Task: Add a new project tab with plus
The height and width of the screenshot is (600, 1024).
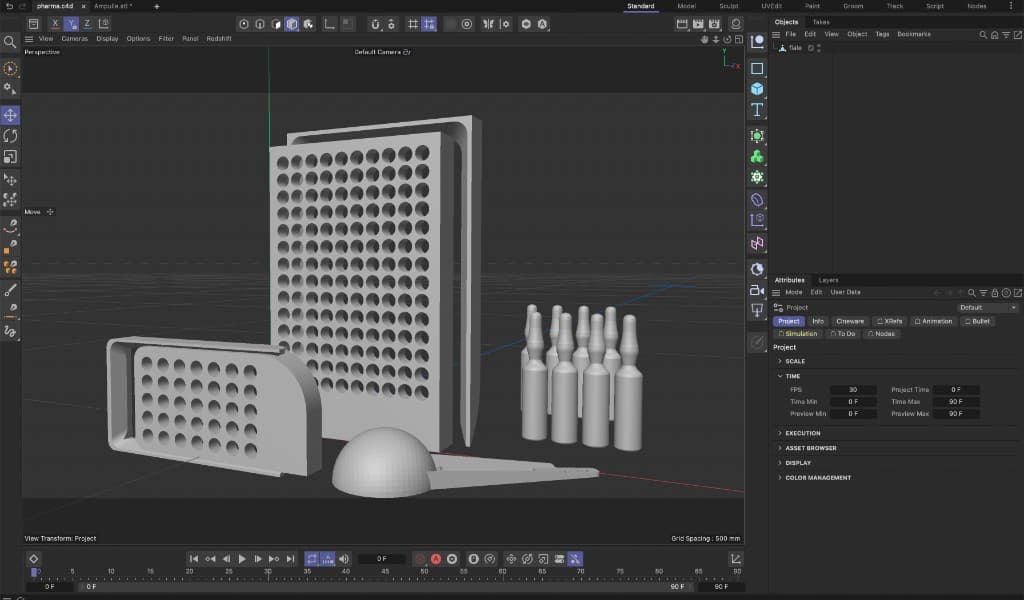Action: tap(157, 7)
